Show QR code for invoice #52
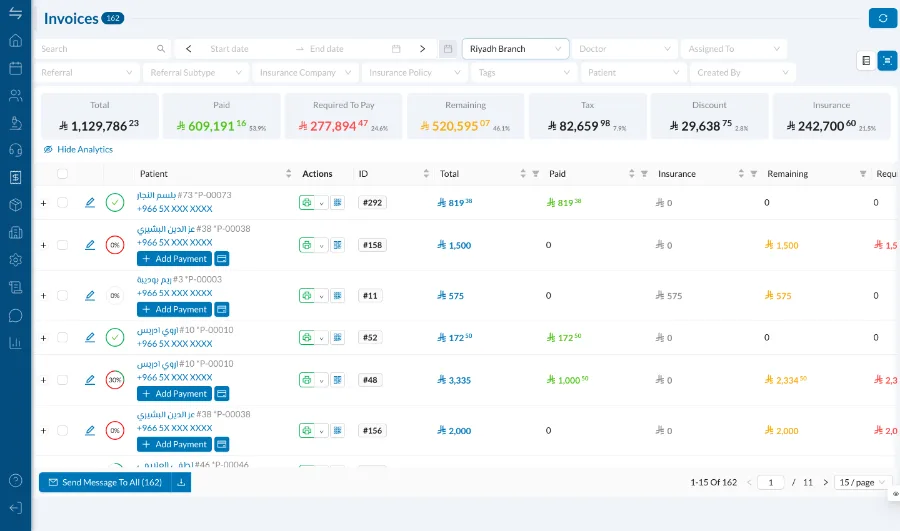The height and width of the screenshot is (531, 900). click(x=338, y=338)
